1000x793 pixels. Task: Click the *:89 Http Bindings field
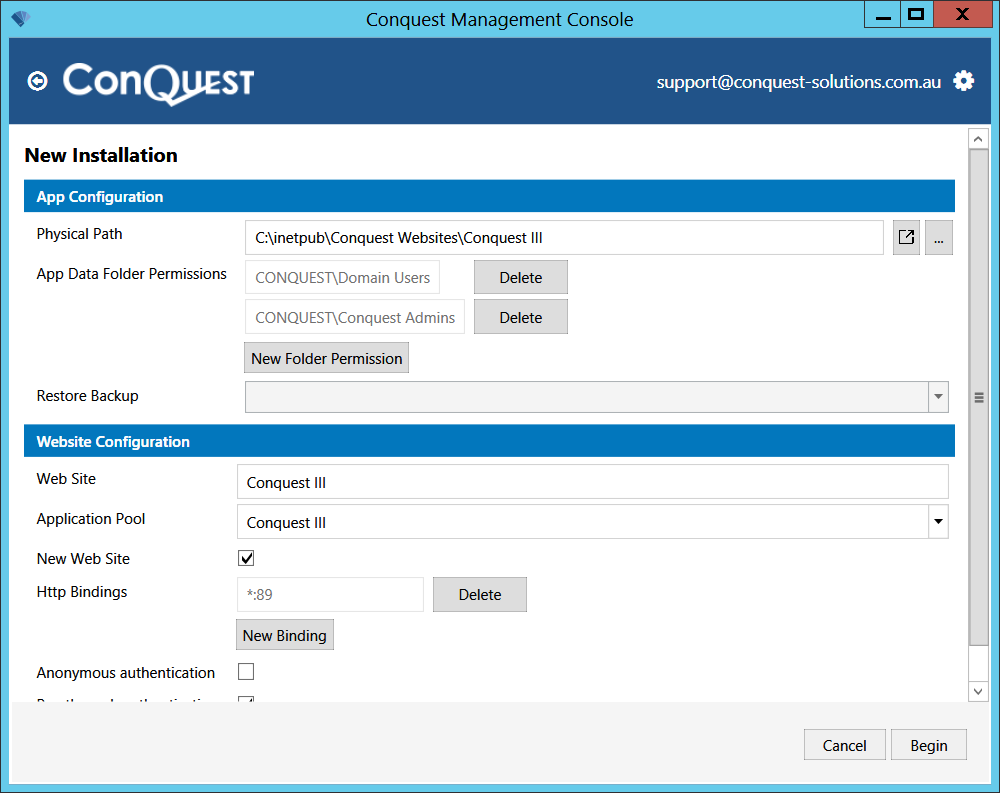pyautogui.click(x=330, y=595)
